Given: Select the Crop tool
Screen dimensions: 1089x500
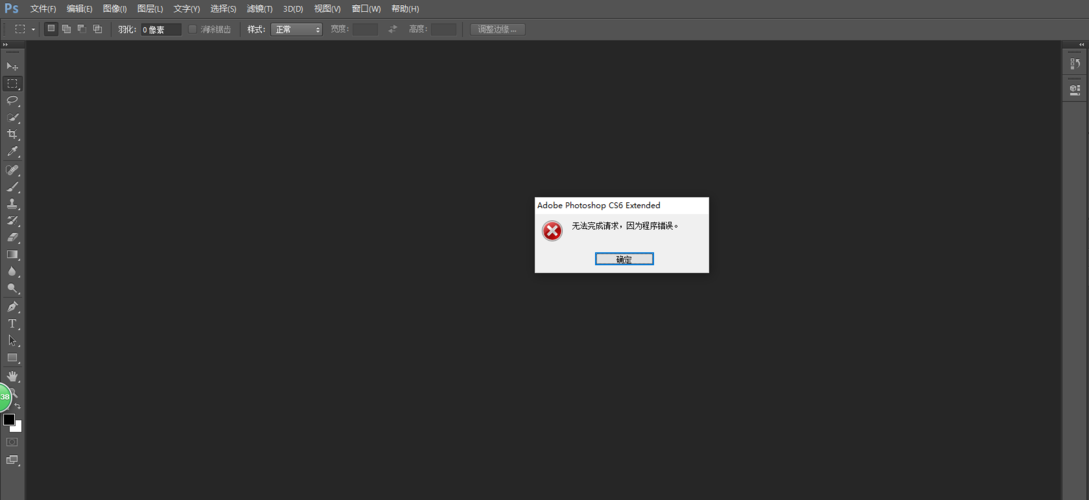Looking at the screenshot, I should [13, 134].
